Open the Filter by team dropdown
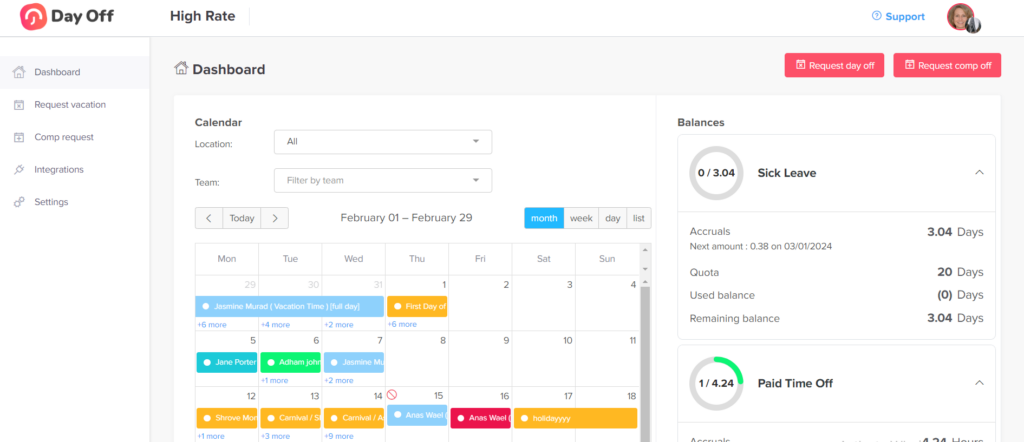 coord(383,180)
